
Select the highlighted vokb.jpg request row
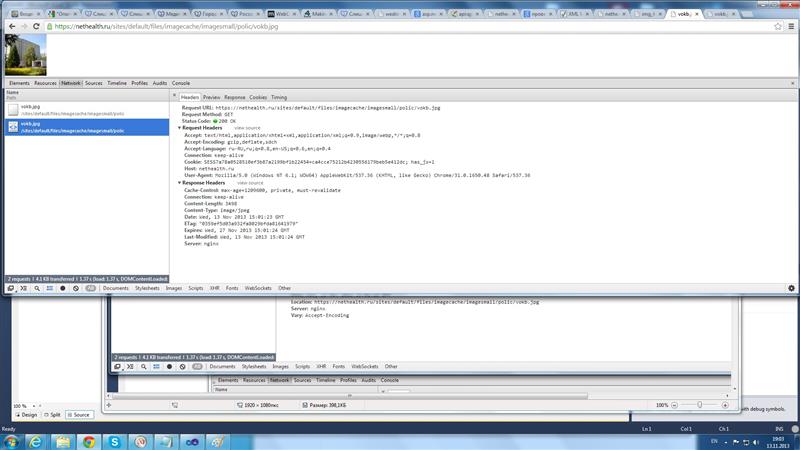coord(85,127)
